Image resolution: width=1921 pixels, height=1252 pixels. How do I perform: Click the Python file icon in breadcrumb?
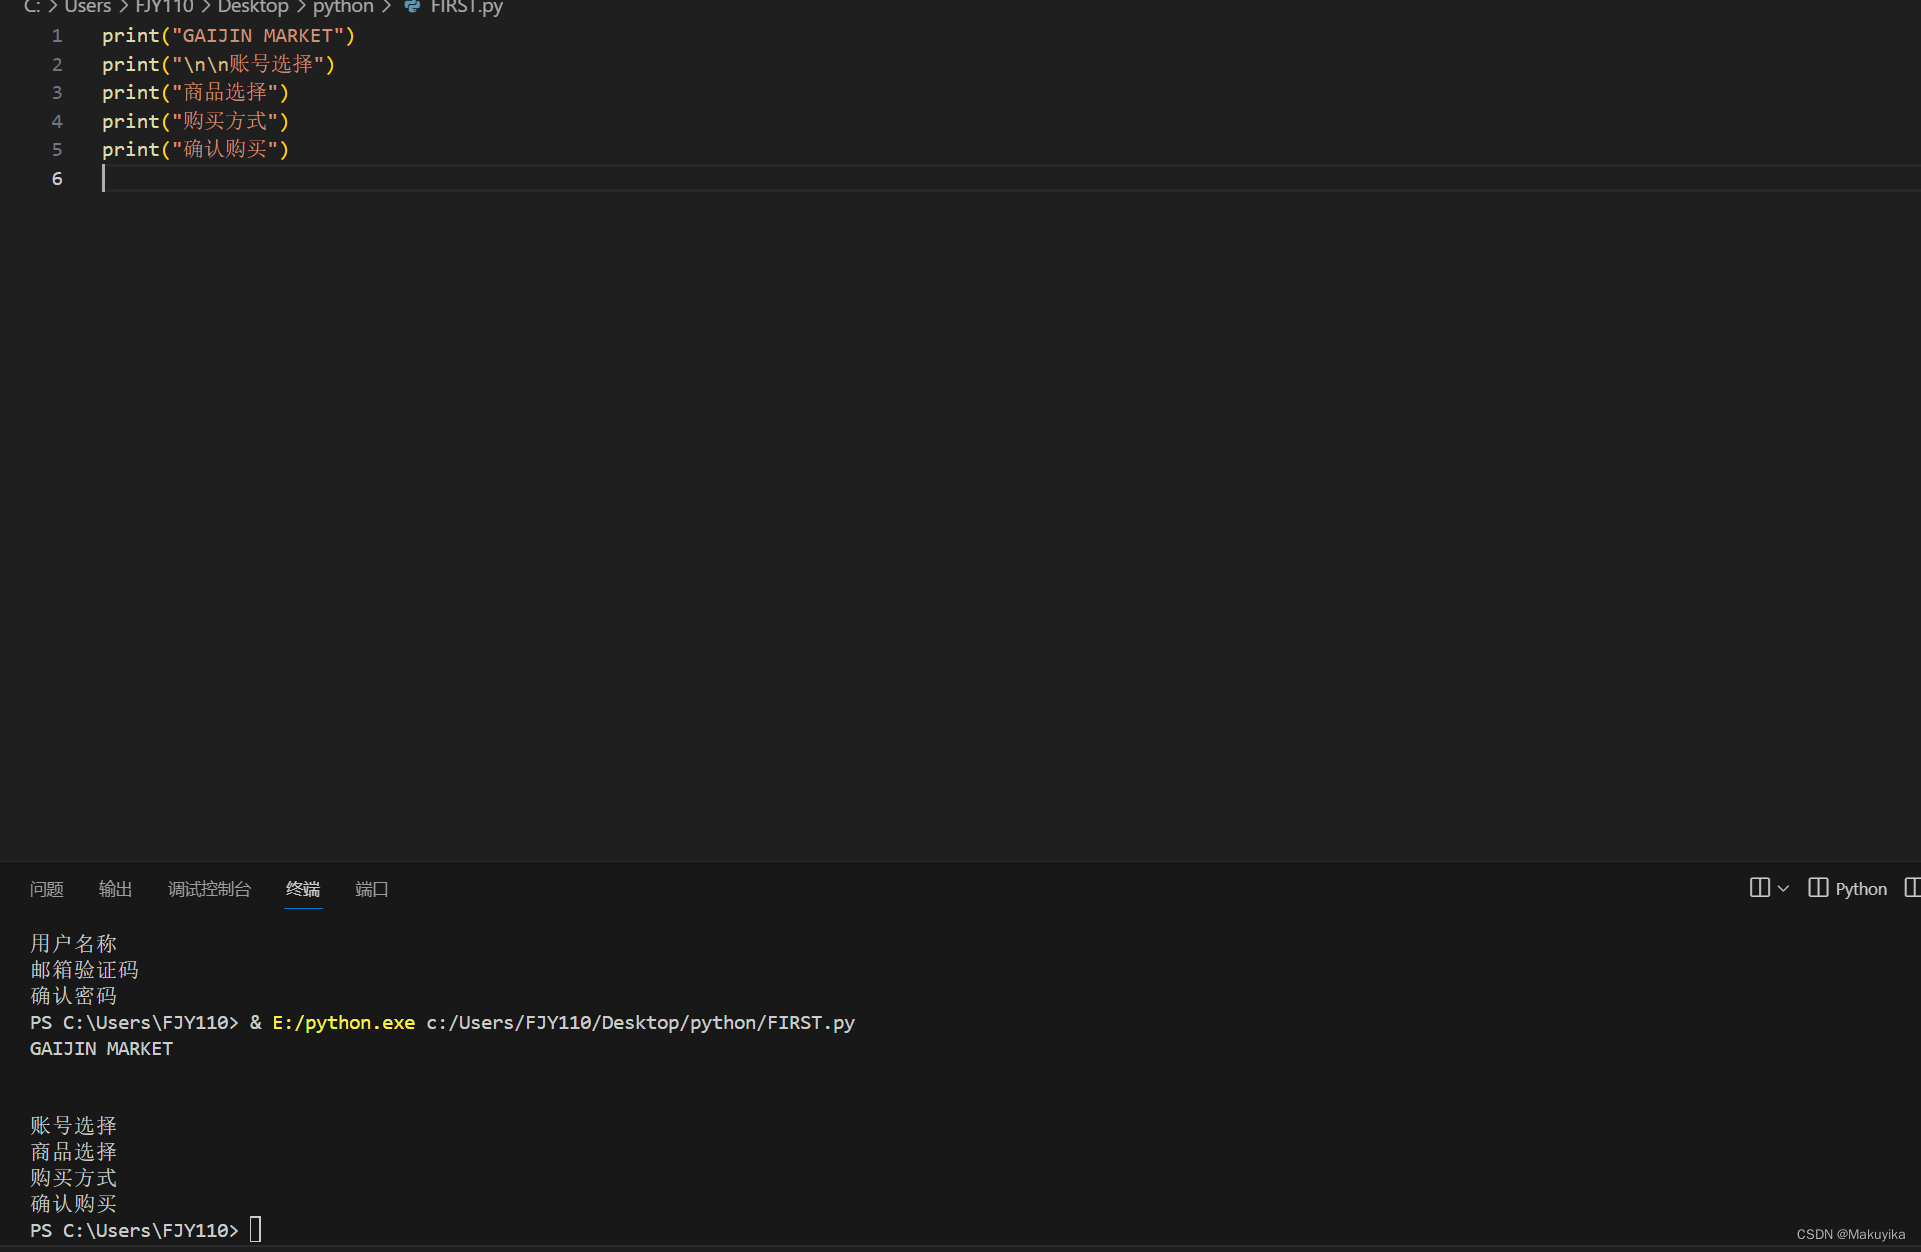(x=412, y=7)
